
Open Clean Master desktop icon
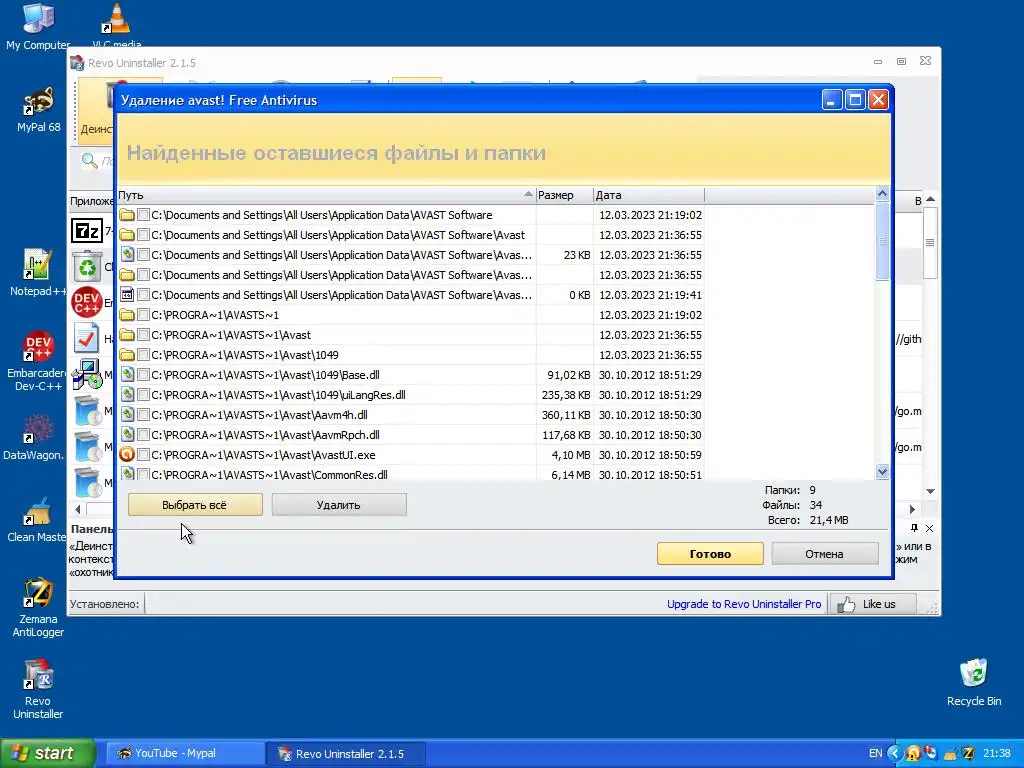tap(37, 519)
